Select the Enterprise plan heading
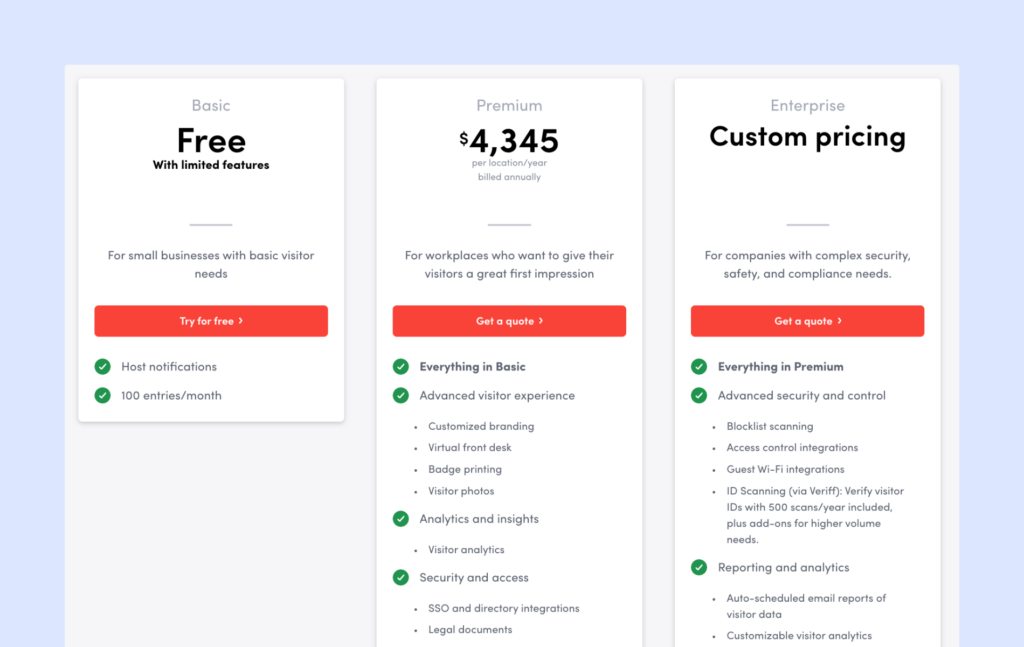This screenshot has width=1024, height=647. click(807, 105)
